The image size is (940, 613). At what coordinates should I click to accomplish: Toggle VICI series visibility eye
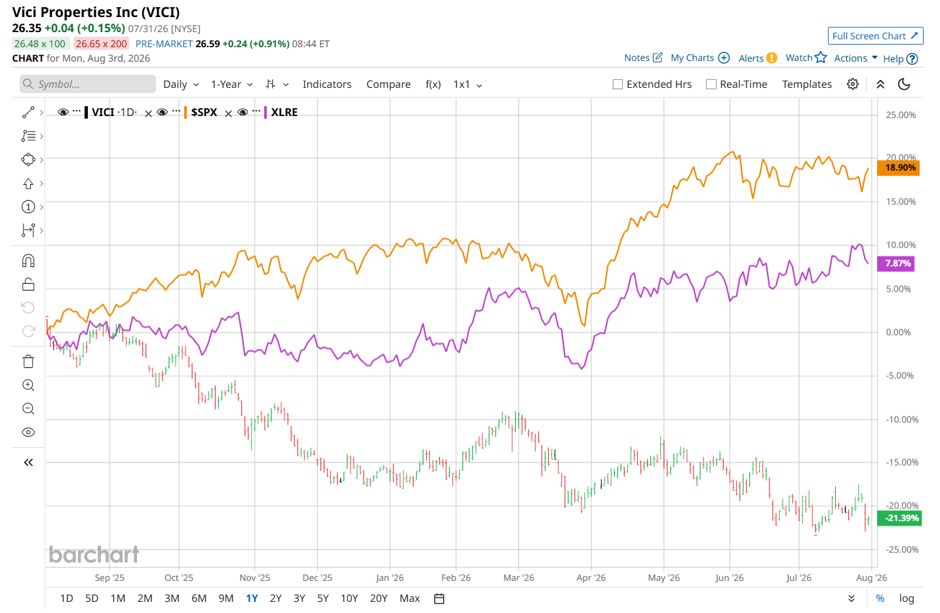click(x=63, y=112)
